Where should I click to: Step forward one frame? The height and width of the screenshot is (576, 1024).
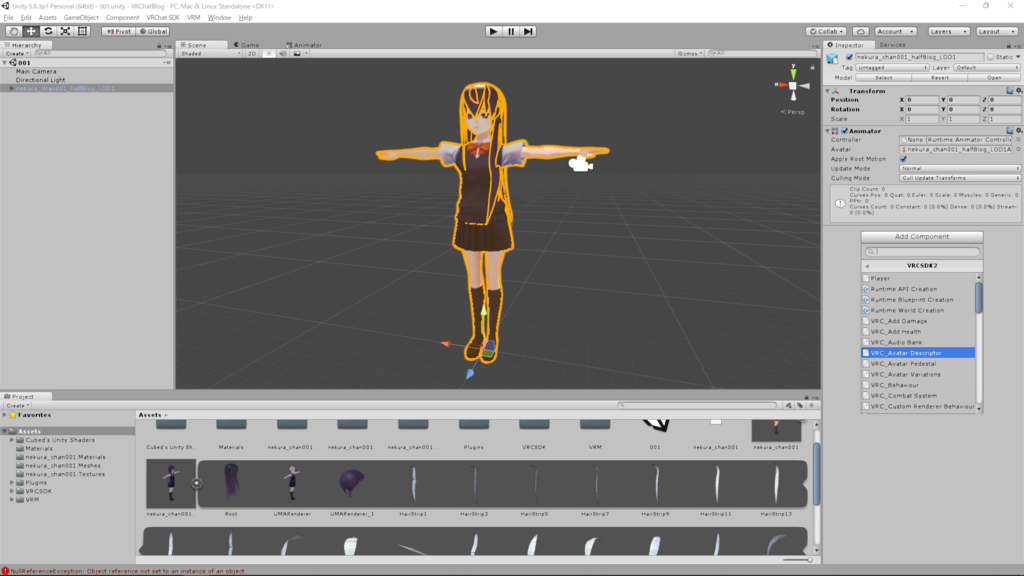point(528,31)
